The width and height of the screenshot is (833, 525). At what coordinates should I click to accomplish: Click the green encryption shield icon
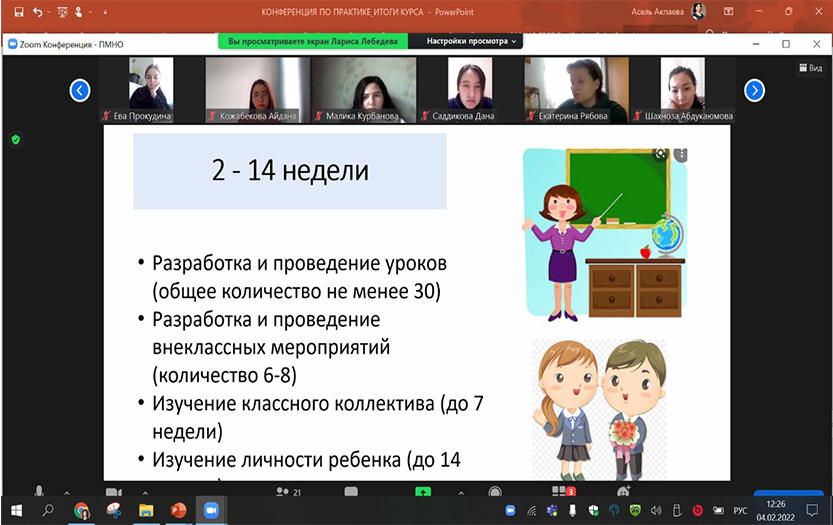click(x=15, y=140)
